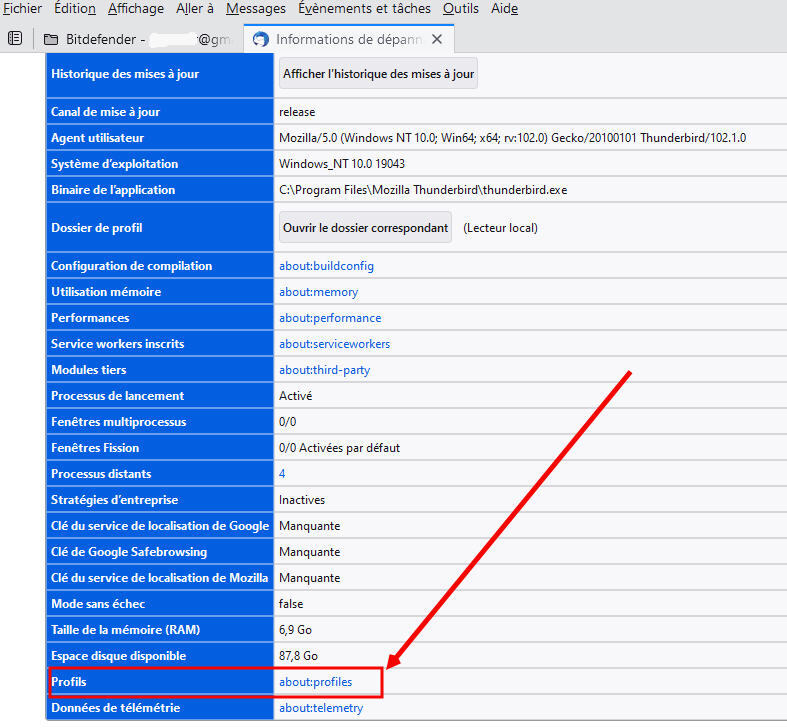Click 'Dossier de profil' label
The height and width of the screenshot is (728, 787).
[96, 228]
